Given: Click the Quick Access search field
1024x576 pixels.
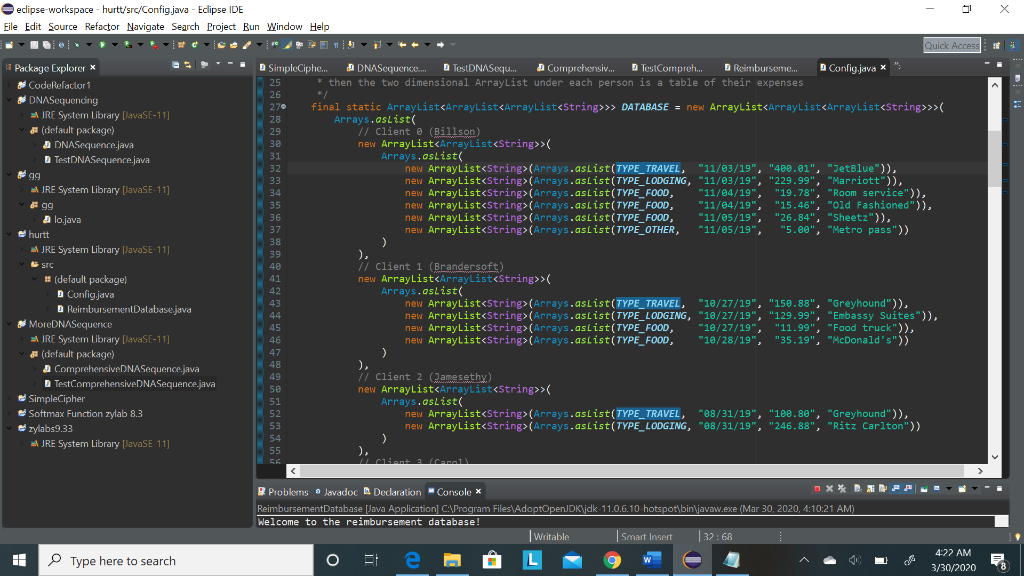Looking at the screenshot, I should point(951,45).
